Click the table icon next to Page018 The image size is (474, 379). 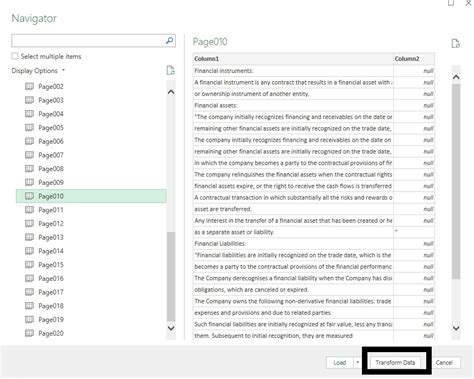pos(29,306)
